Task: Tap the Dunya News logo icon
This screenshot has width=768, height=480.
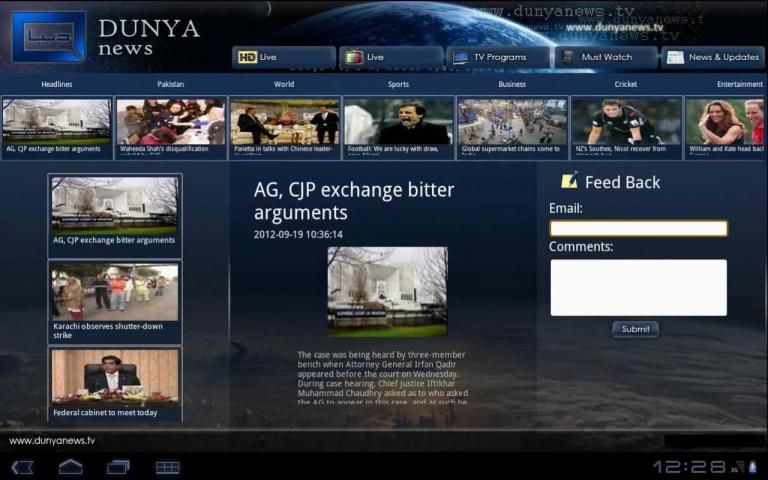Action: 48,36
